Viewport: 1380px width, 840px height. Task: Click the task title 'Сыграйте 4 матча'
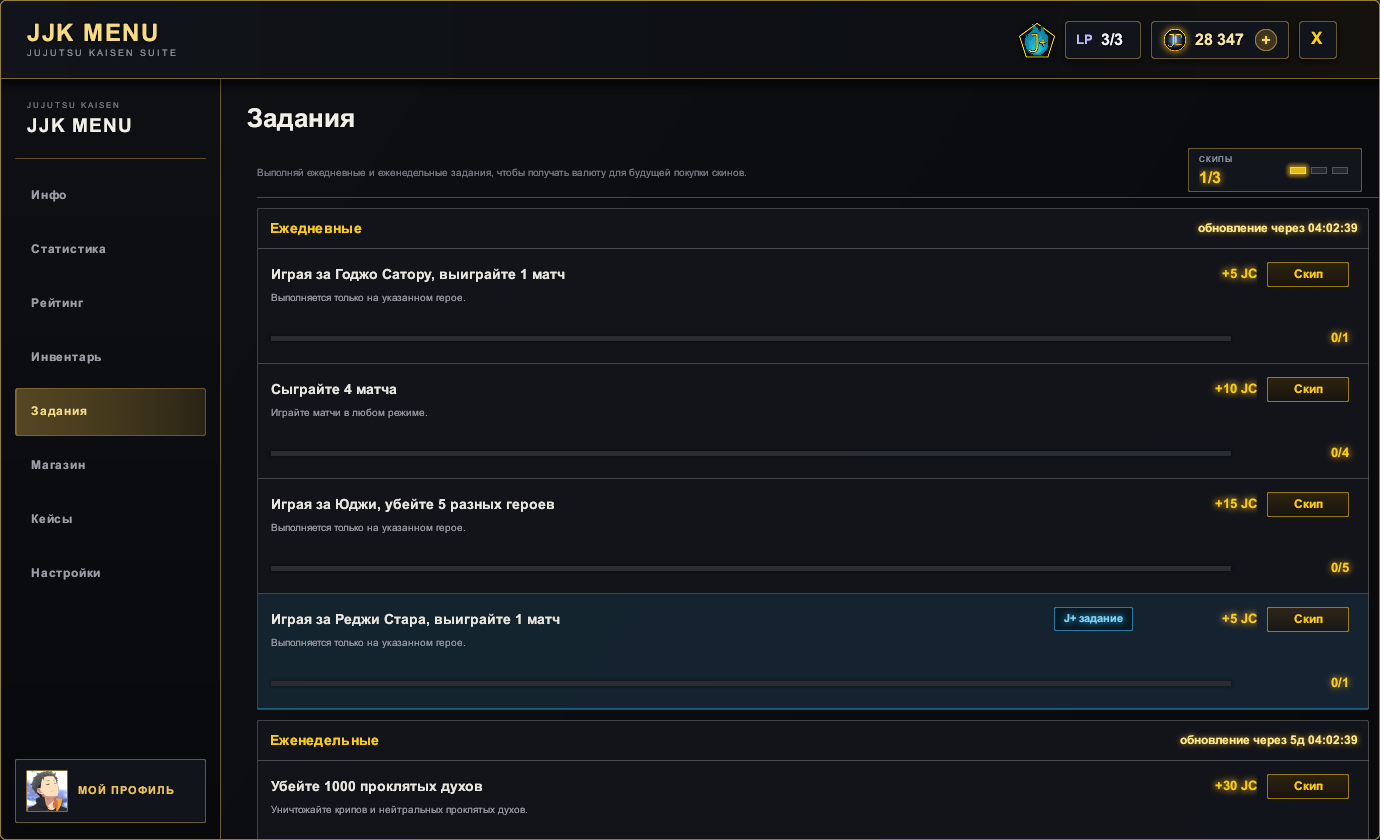pyautogui.click(x=334, y=389)
